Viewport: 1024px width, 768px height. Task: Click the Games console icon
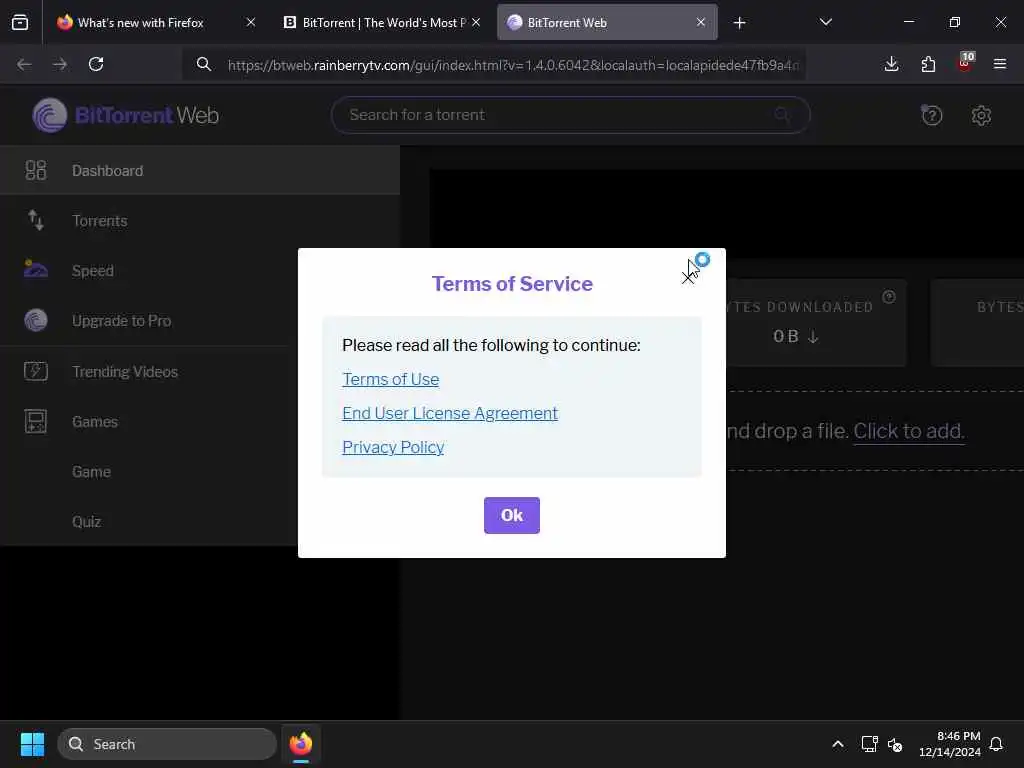coord(36,421)
